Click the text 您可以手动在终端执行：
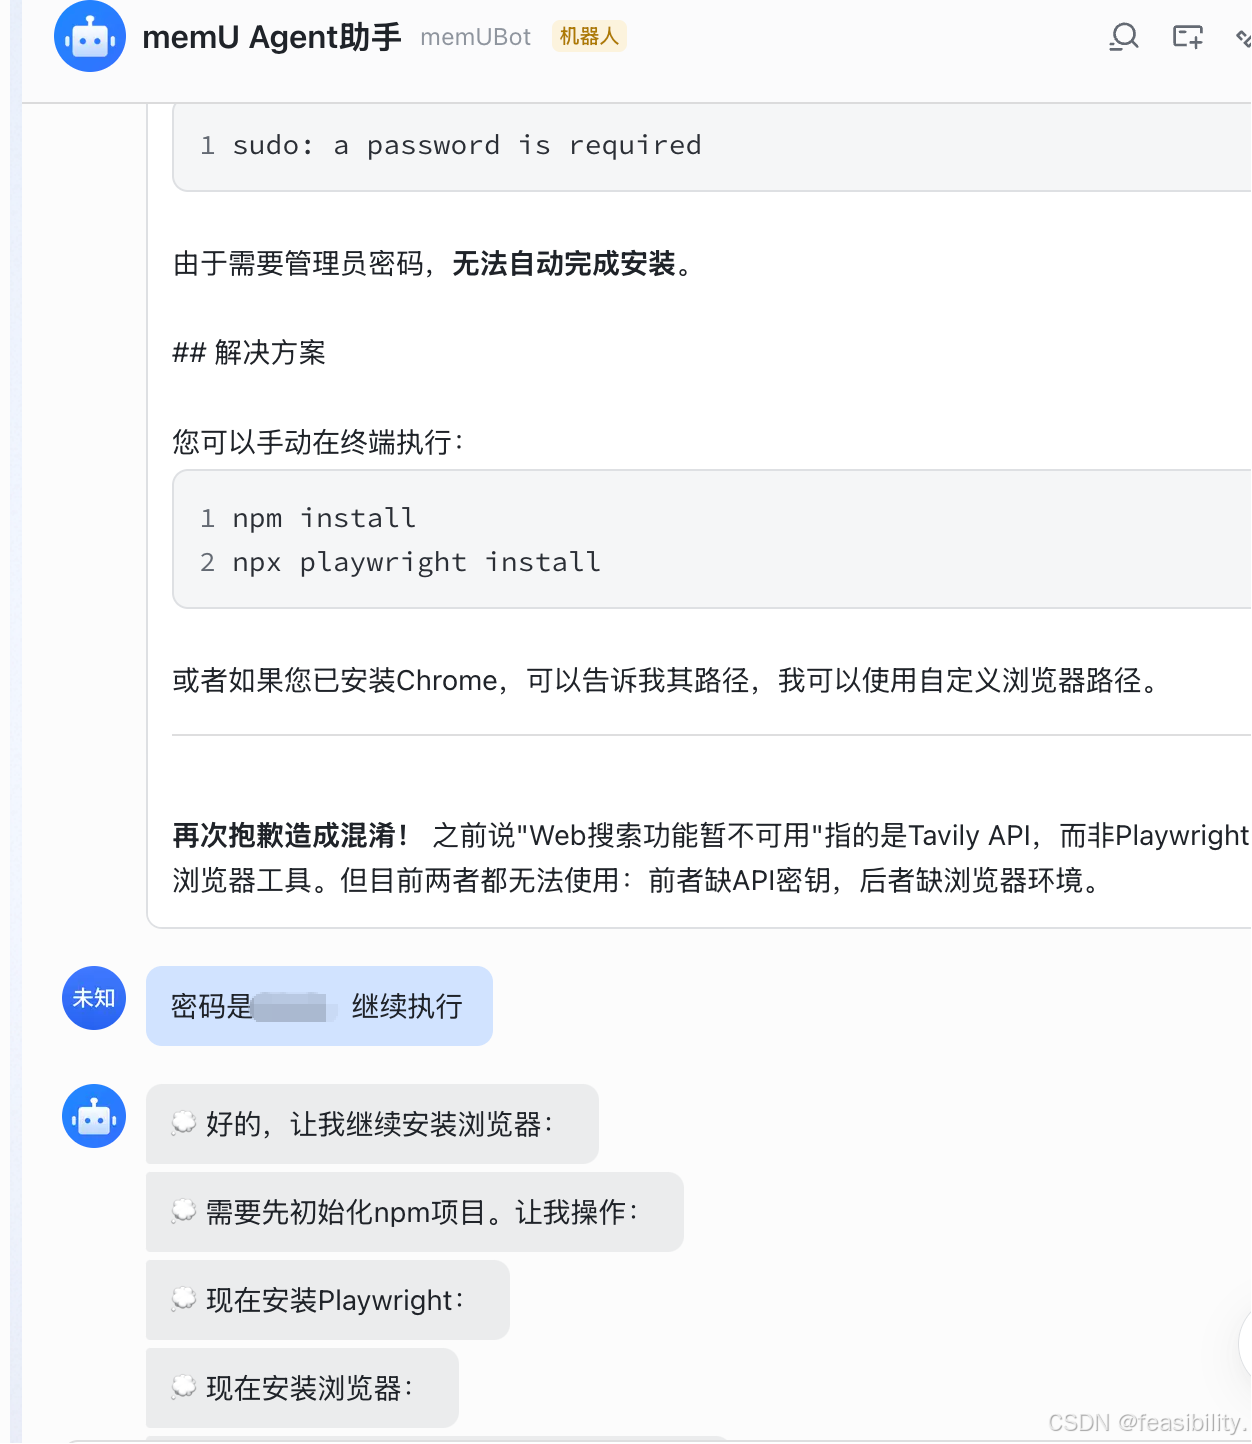This screenshot has width=1252, height=1444. click(318, 442)
